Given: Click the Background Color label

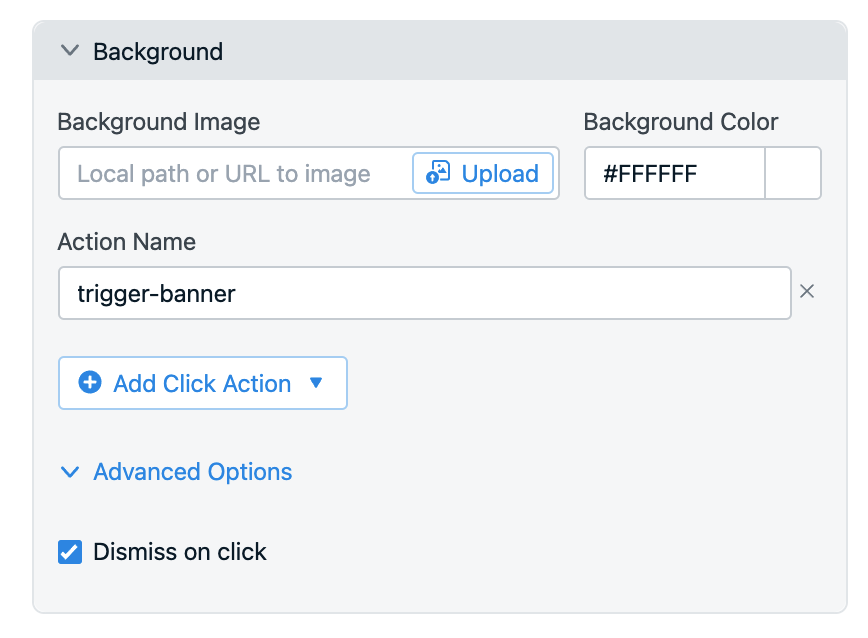Looking at the screenshot, I should click(x=681, y=122).
